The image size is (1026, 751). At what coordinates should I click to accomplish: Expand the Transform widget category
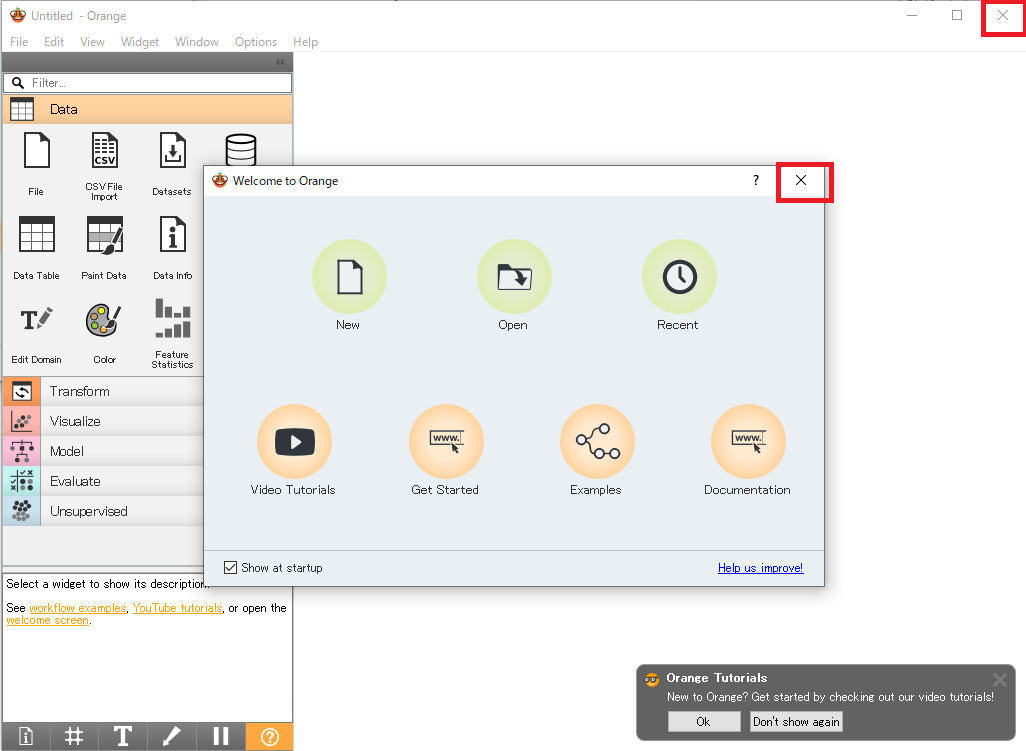(80, 391)
